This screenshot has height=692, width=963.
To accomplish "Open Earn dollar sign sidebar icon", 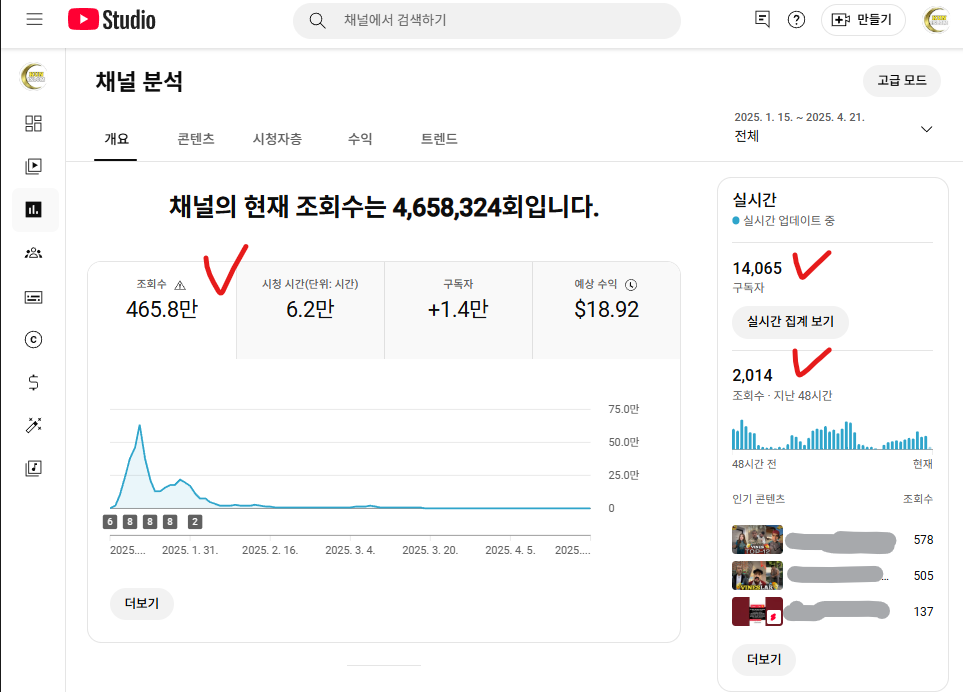I will (x=33, y=383).
